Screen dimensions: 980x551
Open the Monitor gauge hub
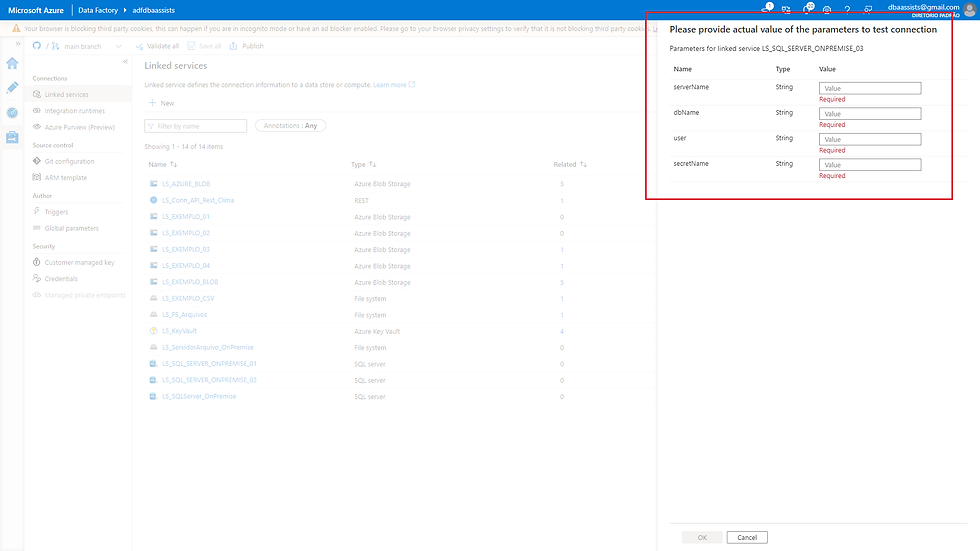pyautogui.click(x=12, y=112)
